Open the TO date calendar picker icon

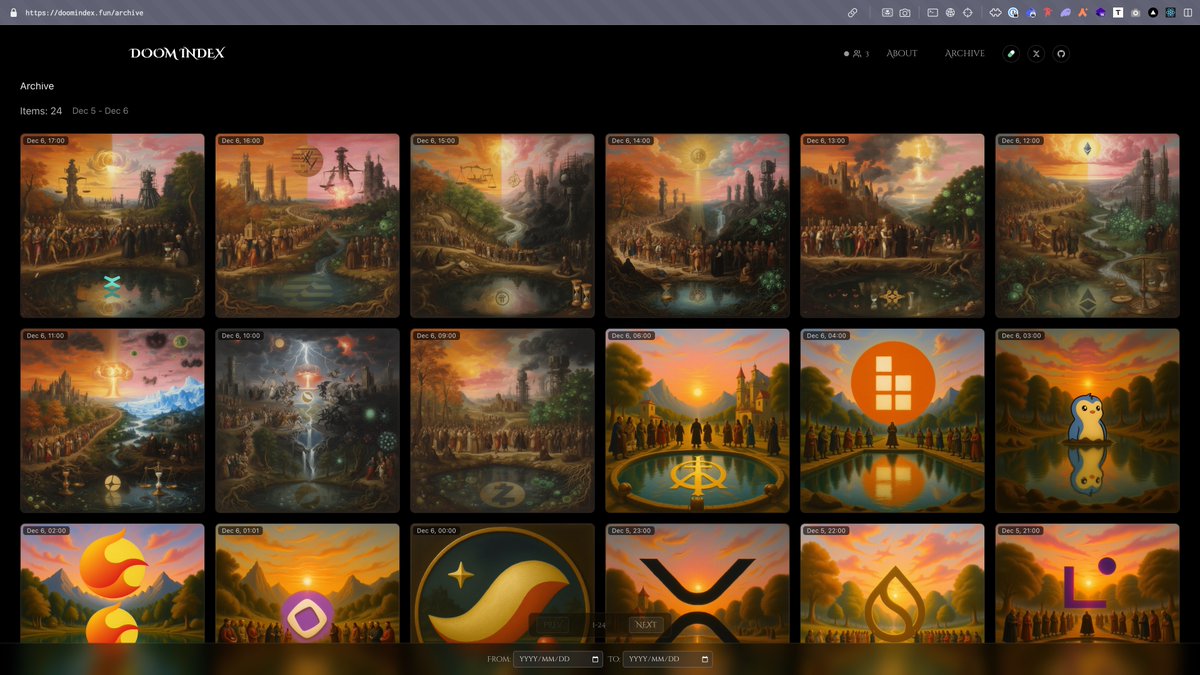706,659
